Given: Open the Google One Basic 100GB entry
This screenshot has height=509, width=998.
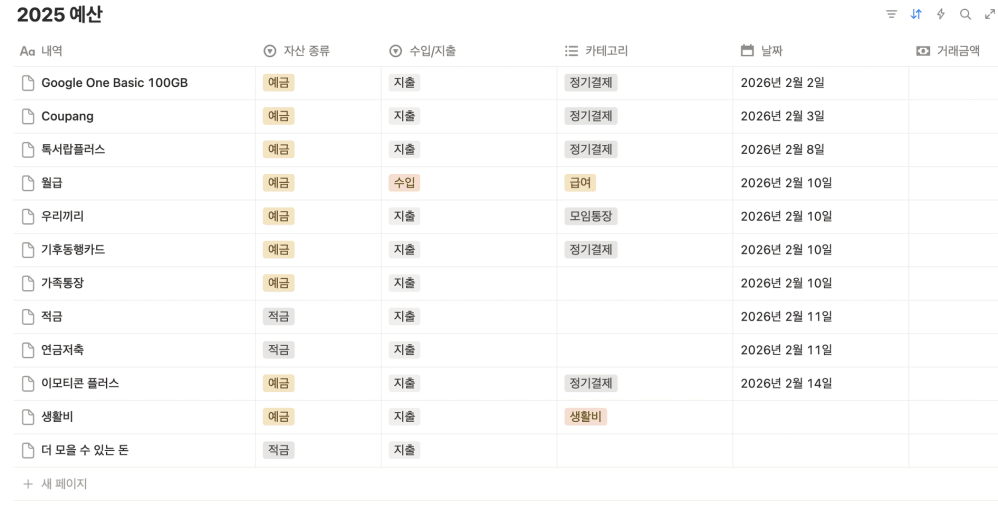Looking at the screenshot, I should tap(114, 83).
